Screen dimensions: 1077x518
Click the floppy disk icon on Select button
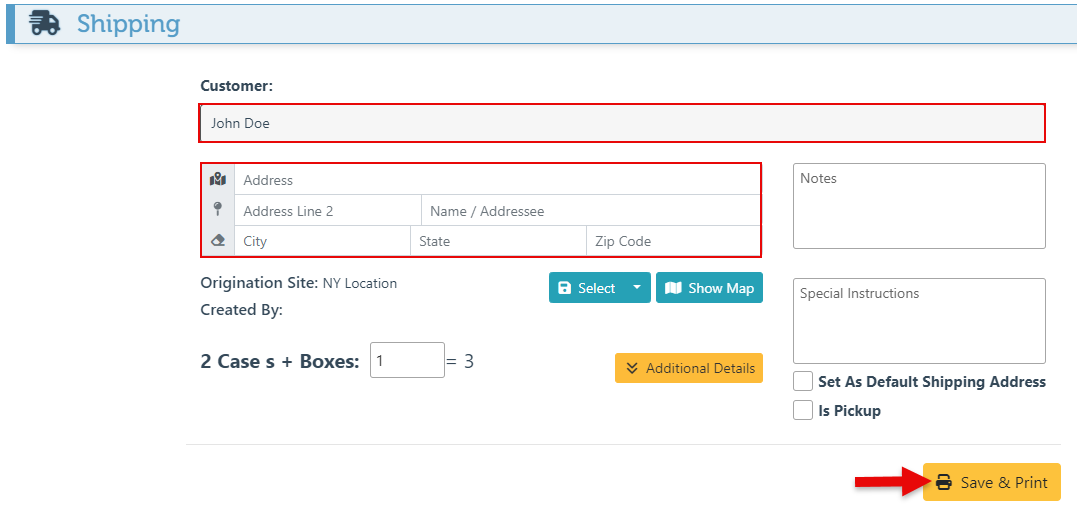(x=564, y=288)
